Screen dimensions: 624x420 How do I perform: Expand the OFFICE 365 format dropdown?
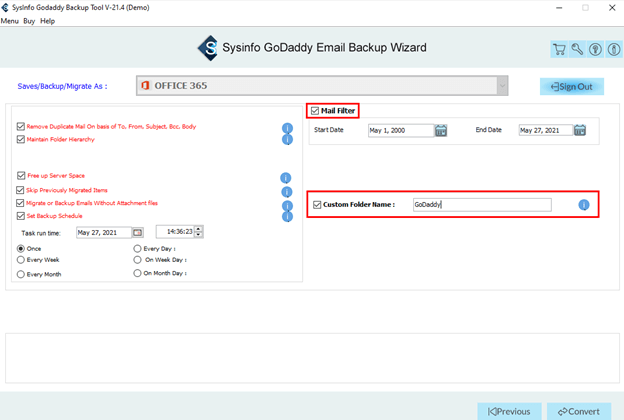point(502,86)
